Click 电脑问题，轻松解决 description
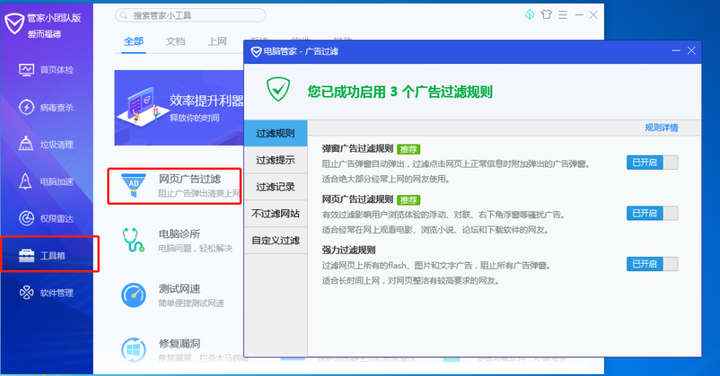Image resolution: width=720 pixels, height=376 pixels. point(195,248)
